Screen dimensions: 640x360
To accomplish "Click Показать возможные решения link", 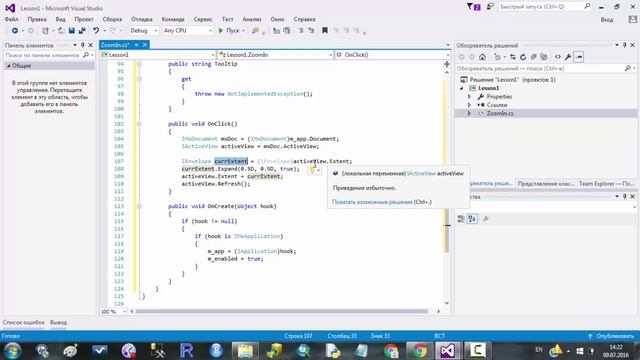I will coord(372,202).
